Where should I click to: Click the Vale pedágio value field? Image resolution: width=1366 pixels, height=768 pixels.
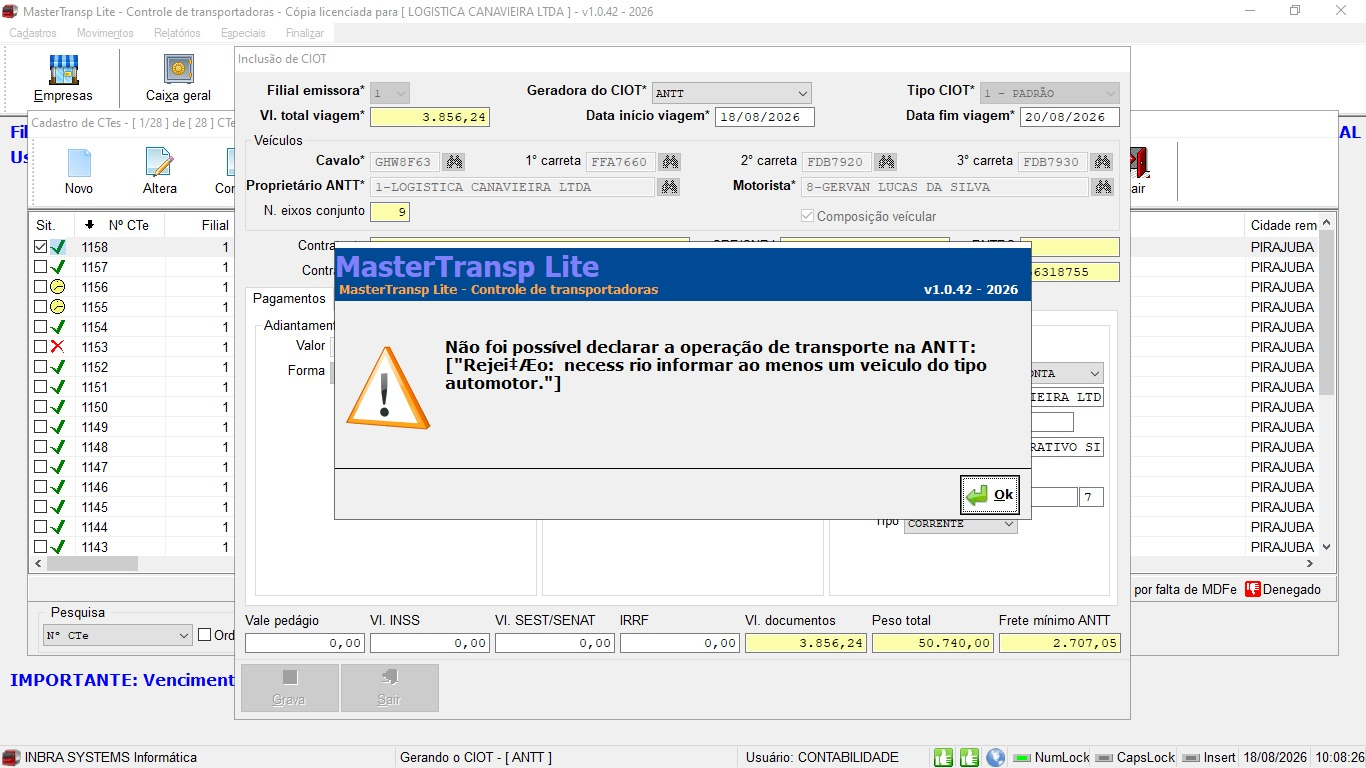click(305, 643)
